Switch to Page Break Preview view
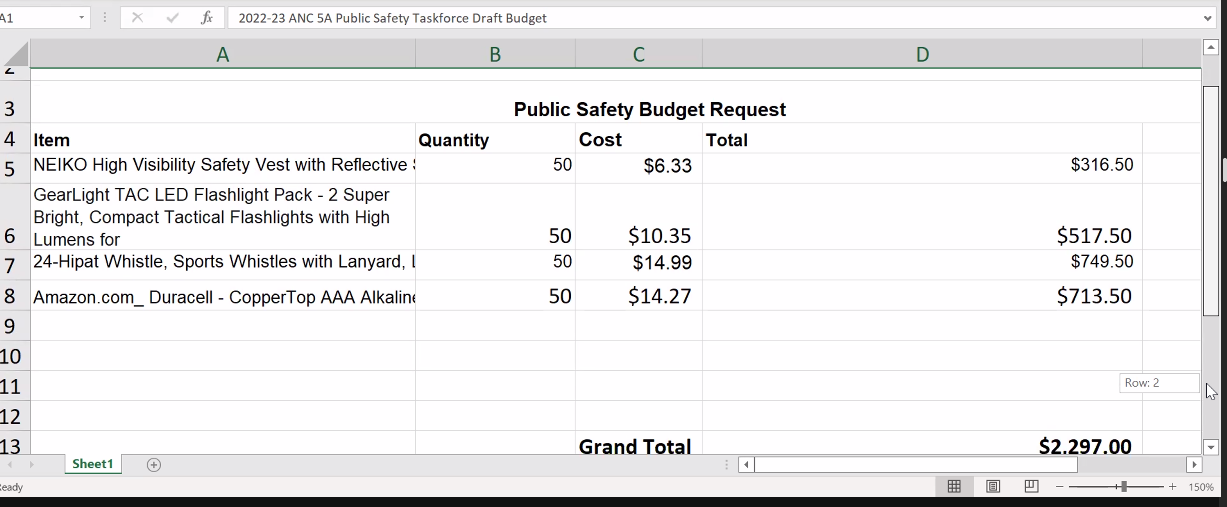 click(x=1031, y=486)
